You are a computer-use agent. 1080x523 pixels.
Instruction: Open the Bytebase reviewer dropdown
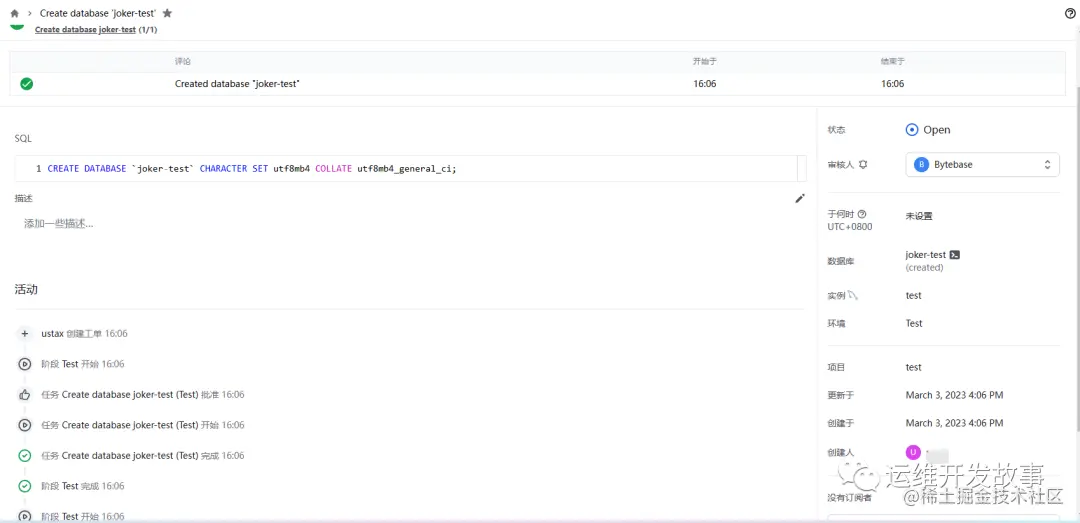click(x=982, y=165)
